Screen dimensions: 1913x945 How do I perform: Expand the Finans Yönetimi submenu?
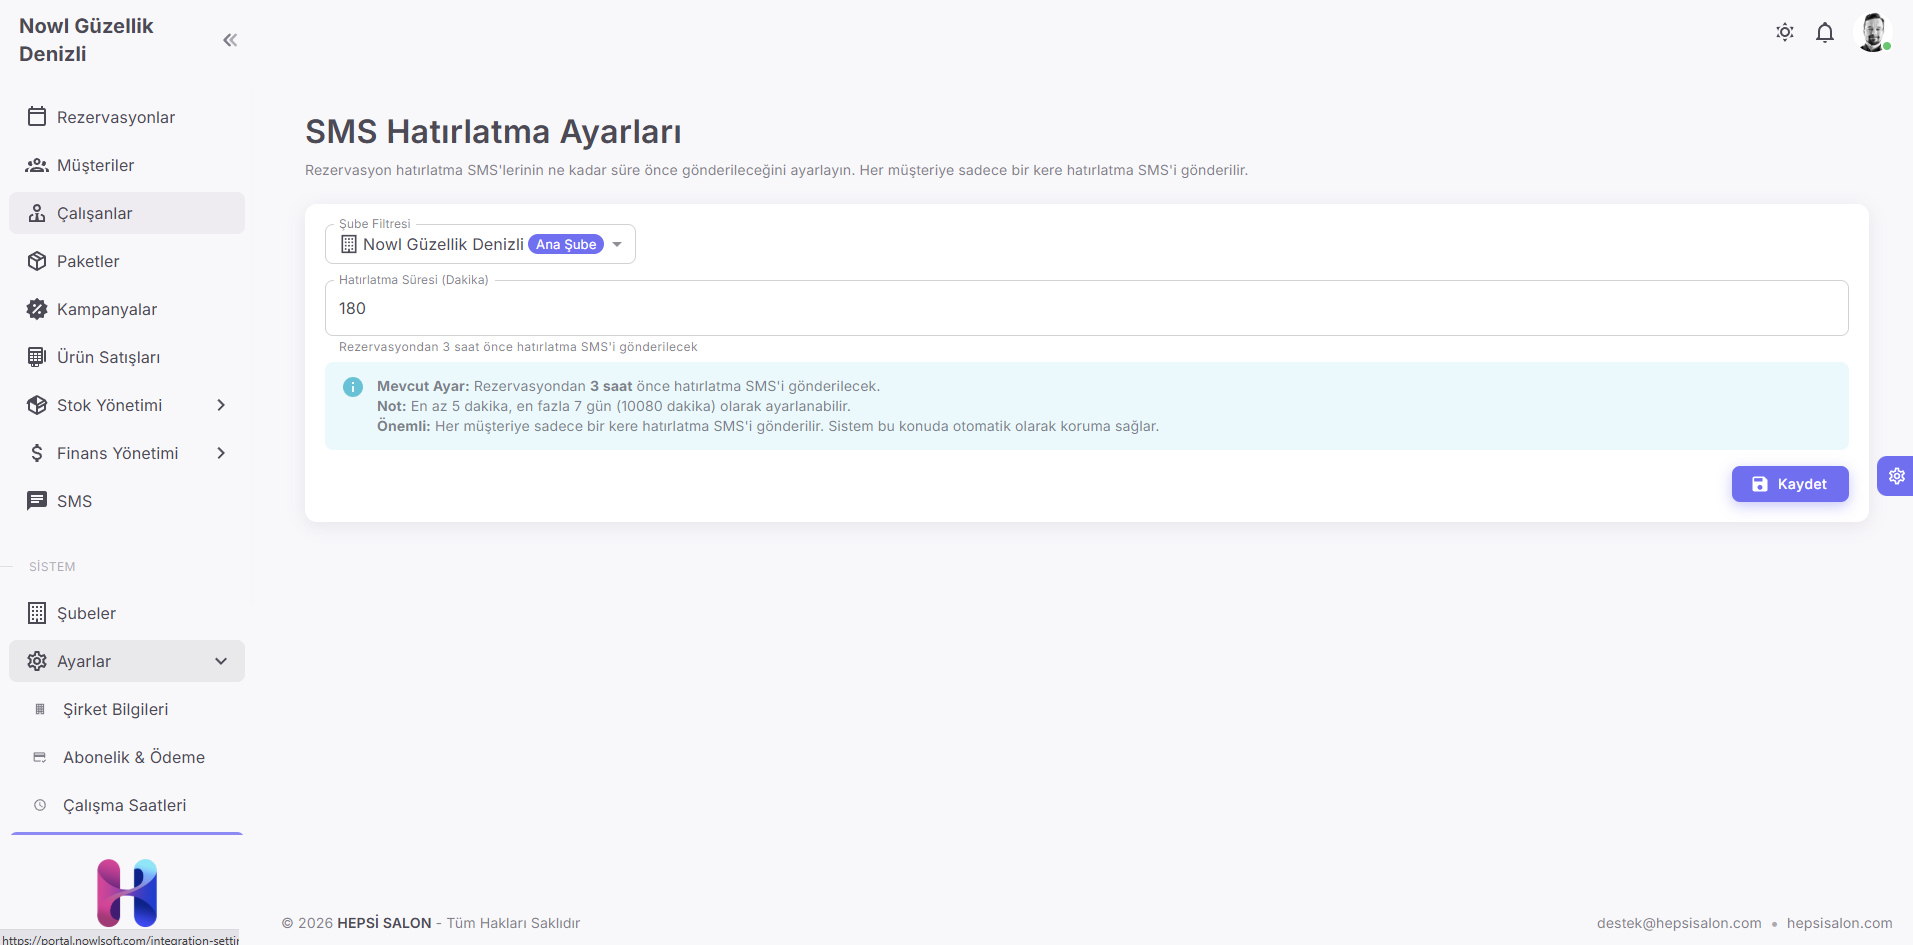(221, 453)
